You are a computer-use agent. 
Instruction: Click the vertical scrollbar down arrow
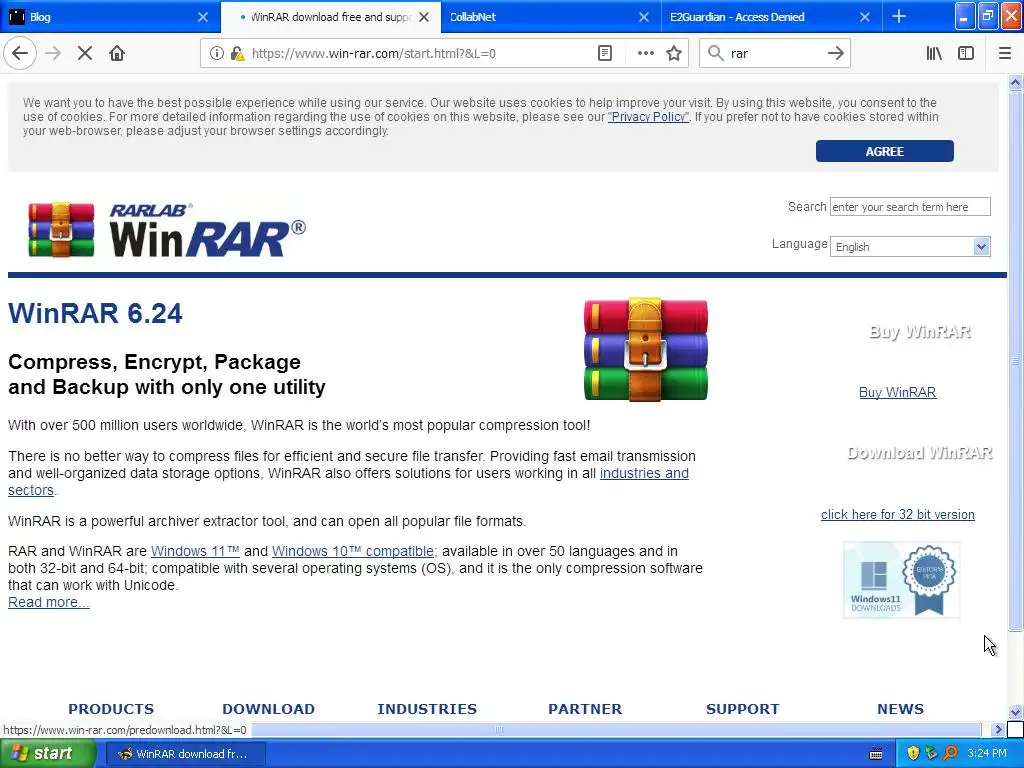pos(1015,712)
